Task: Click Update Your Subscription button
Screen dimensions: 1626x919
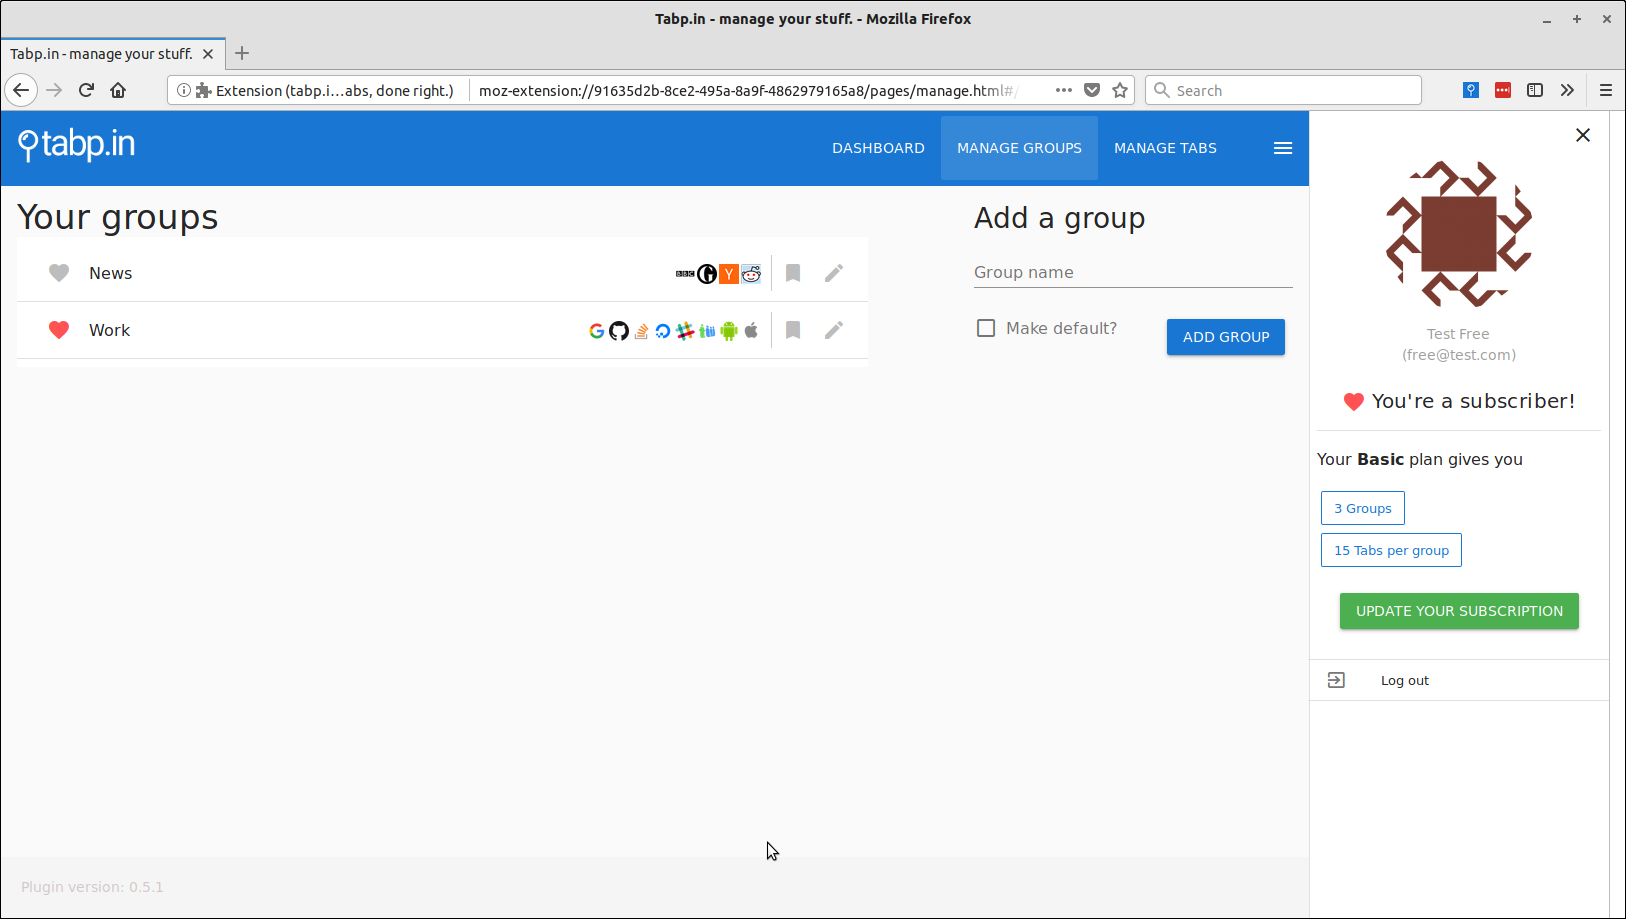Action: point(1459,611)
